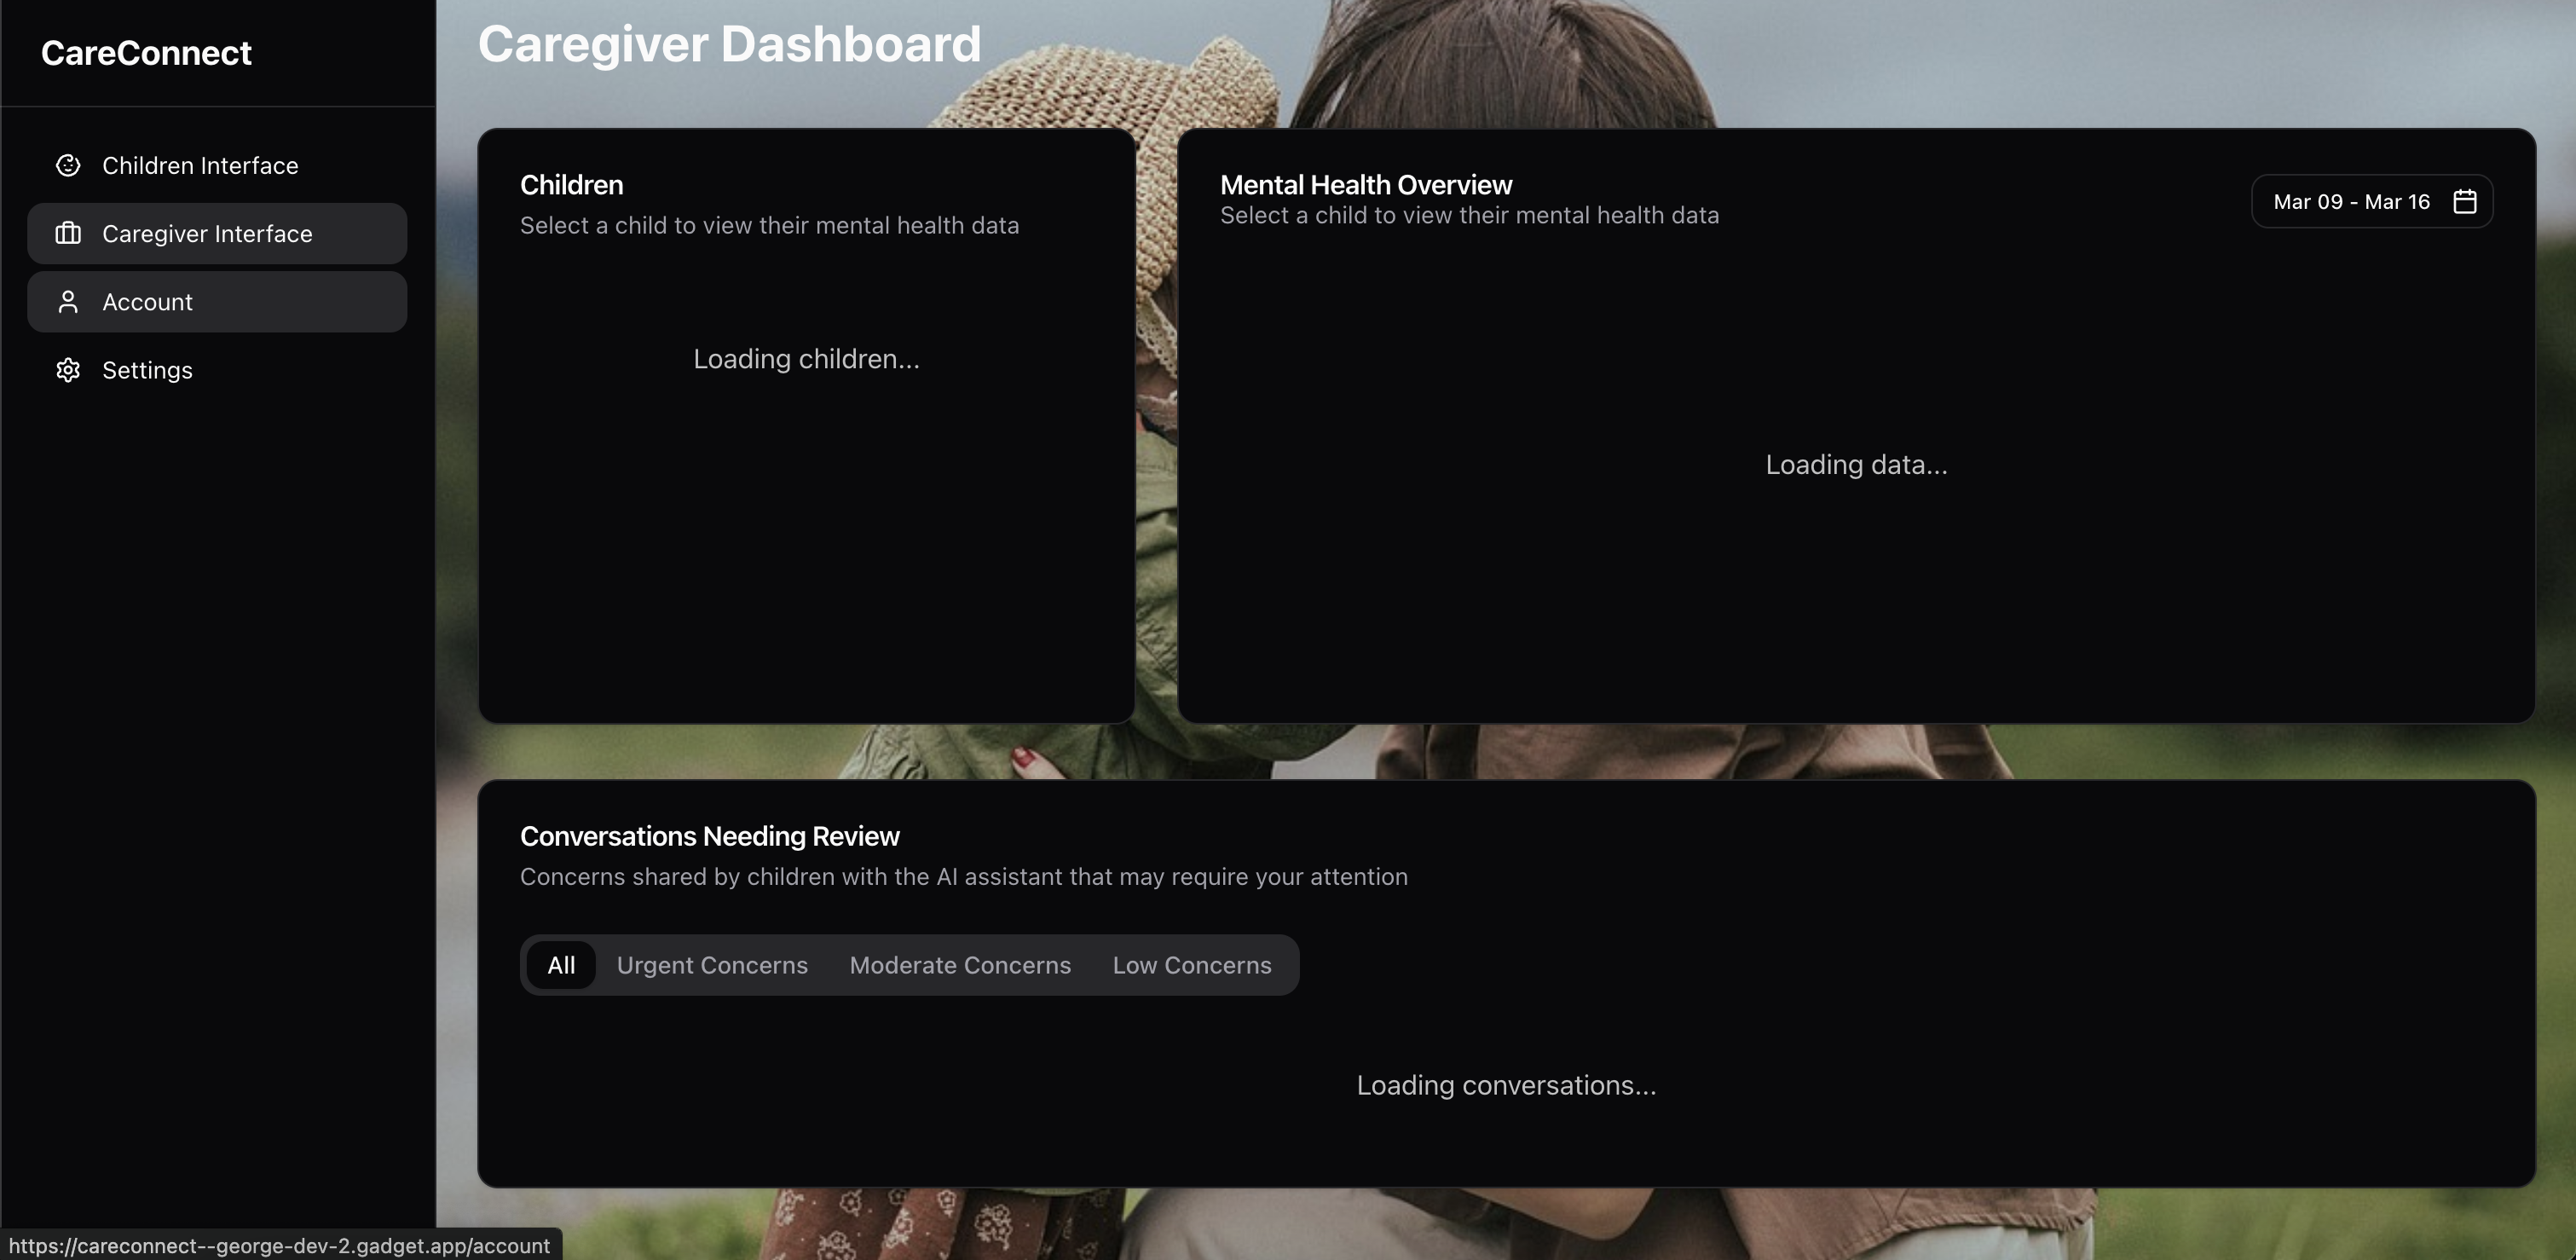Click the Mental Health Overview title
This screenshot has height=1260, width=2576.
click(1365, 185)
